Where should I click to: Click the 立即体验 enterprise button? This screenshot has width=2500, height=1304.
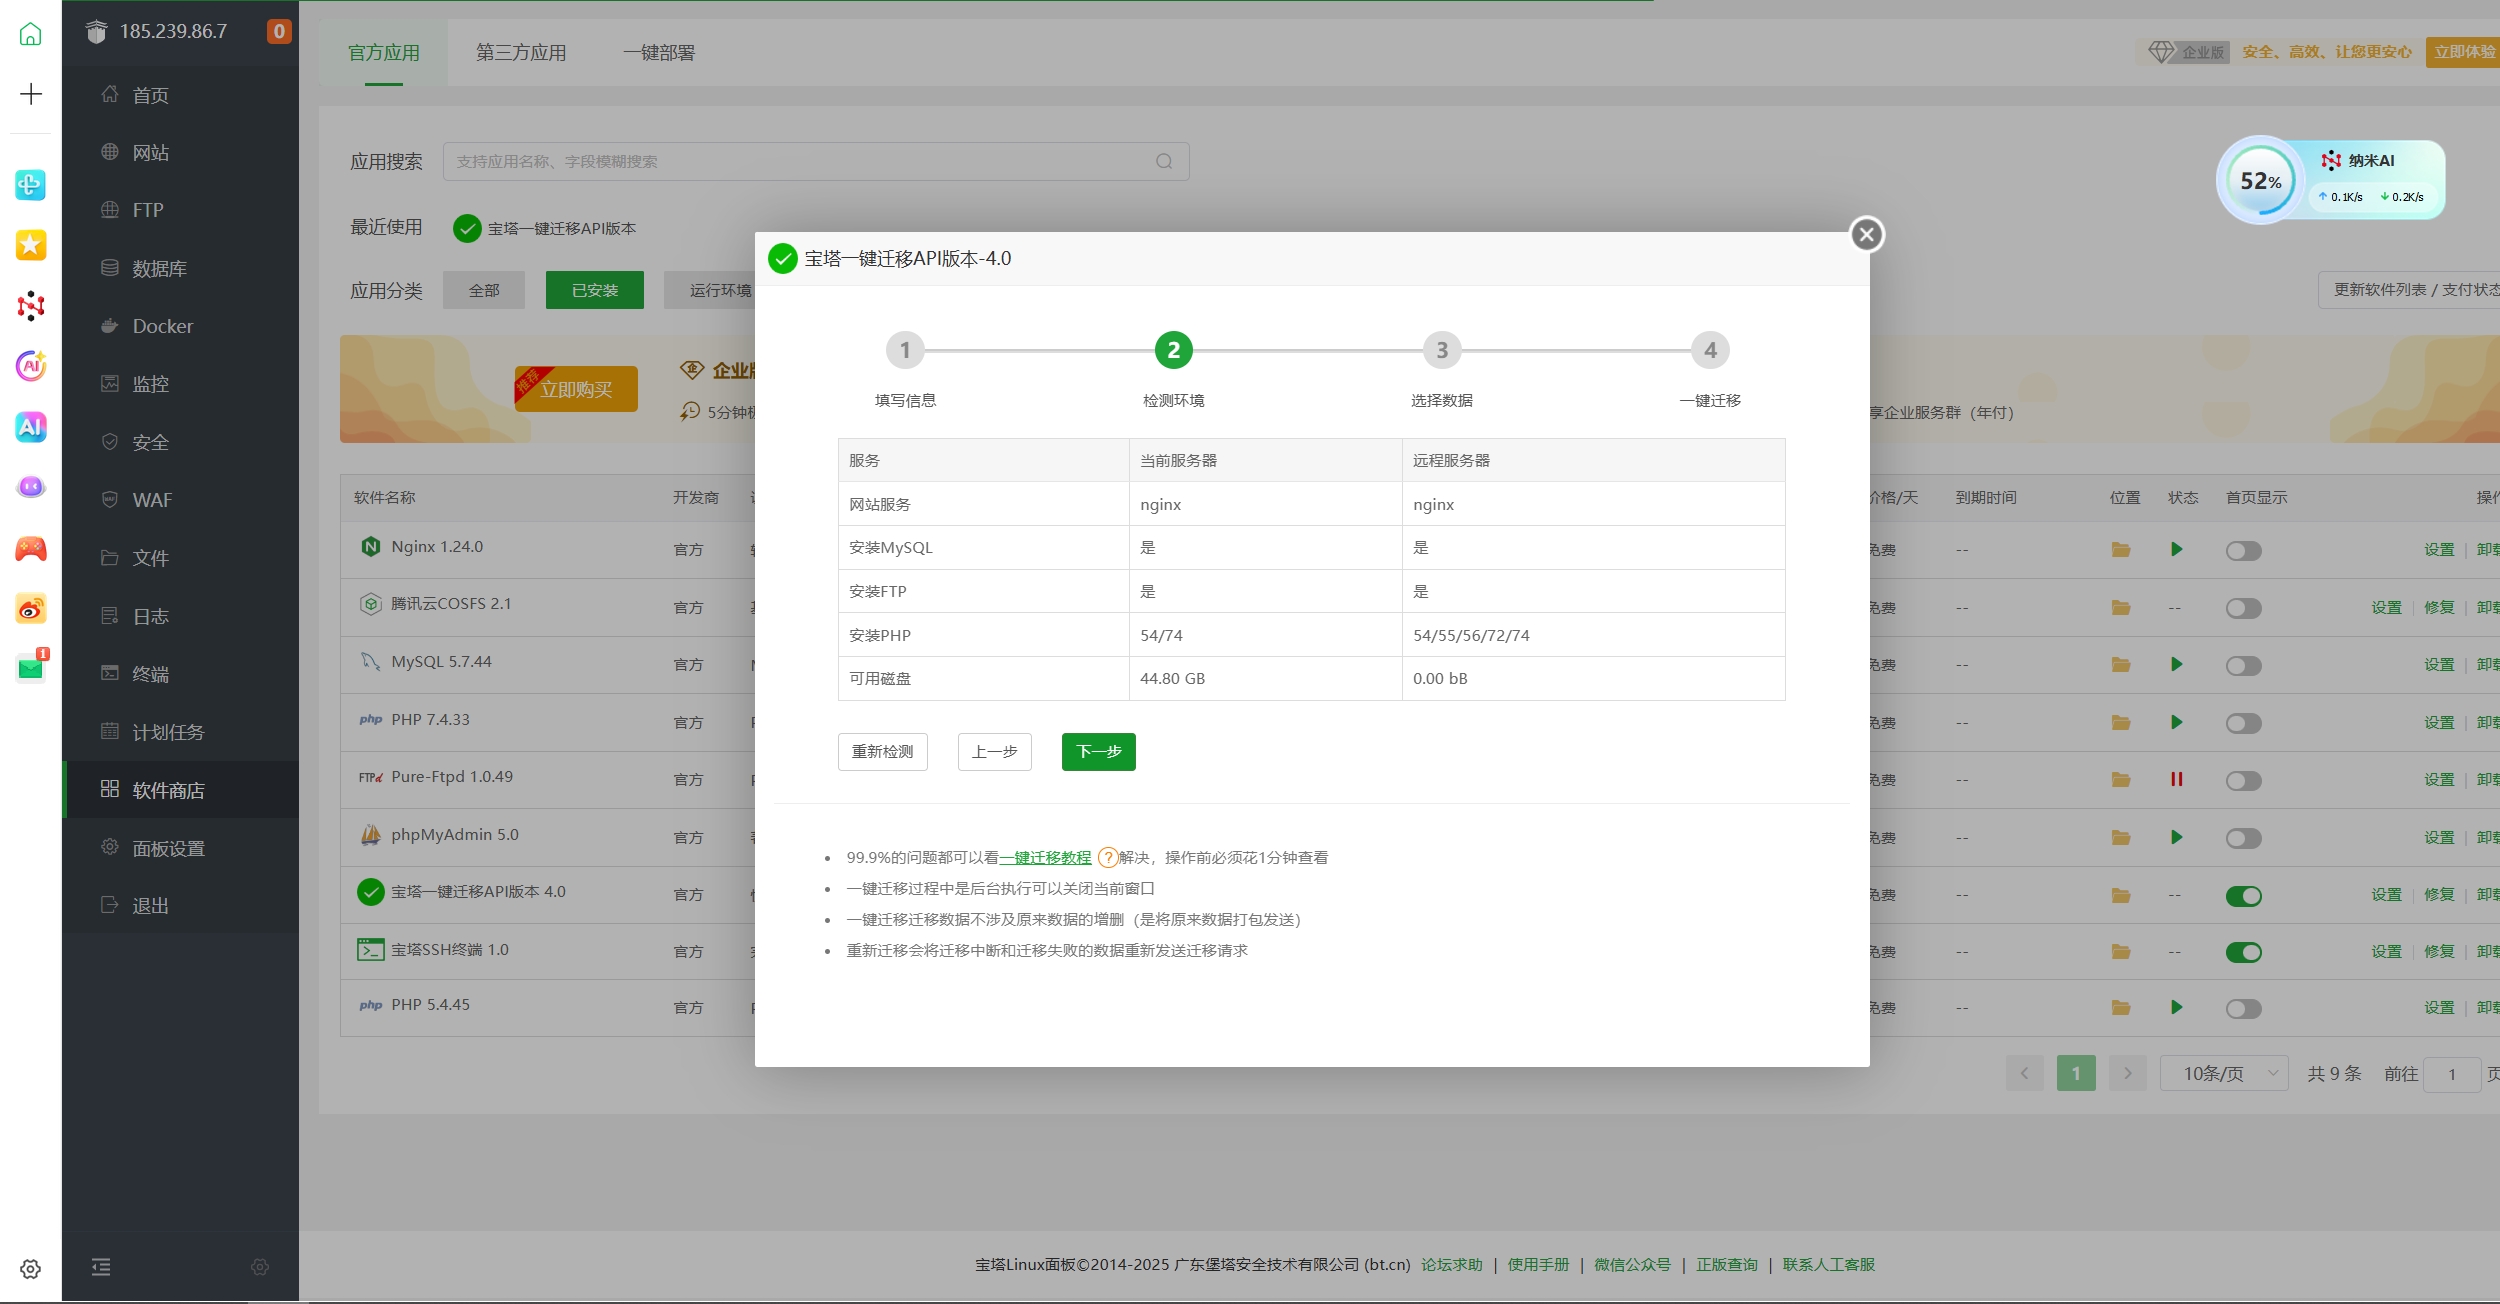coord(2464,51)
